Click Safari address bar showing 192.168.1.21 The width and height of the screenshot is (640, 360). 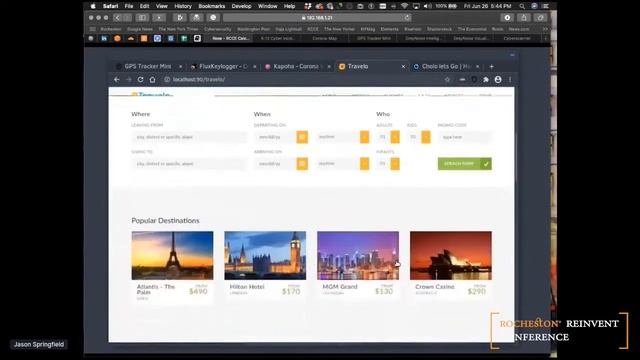coord(317,18)
